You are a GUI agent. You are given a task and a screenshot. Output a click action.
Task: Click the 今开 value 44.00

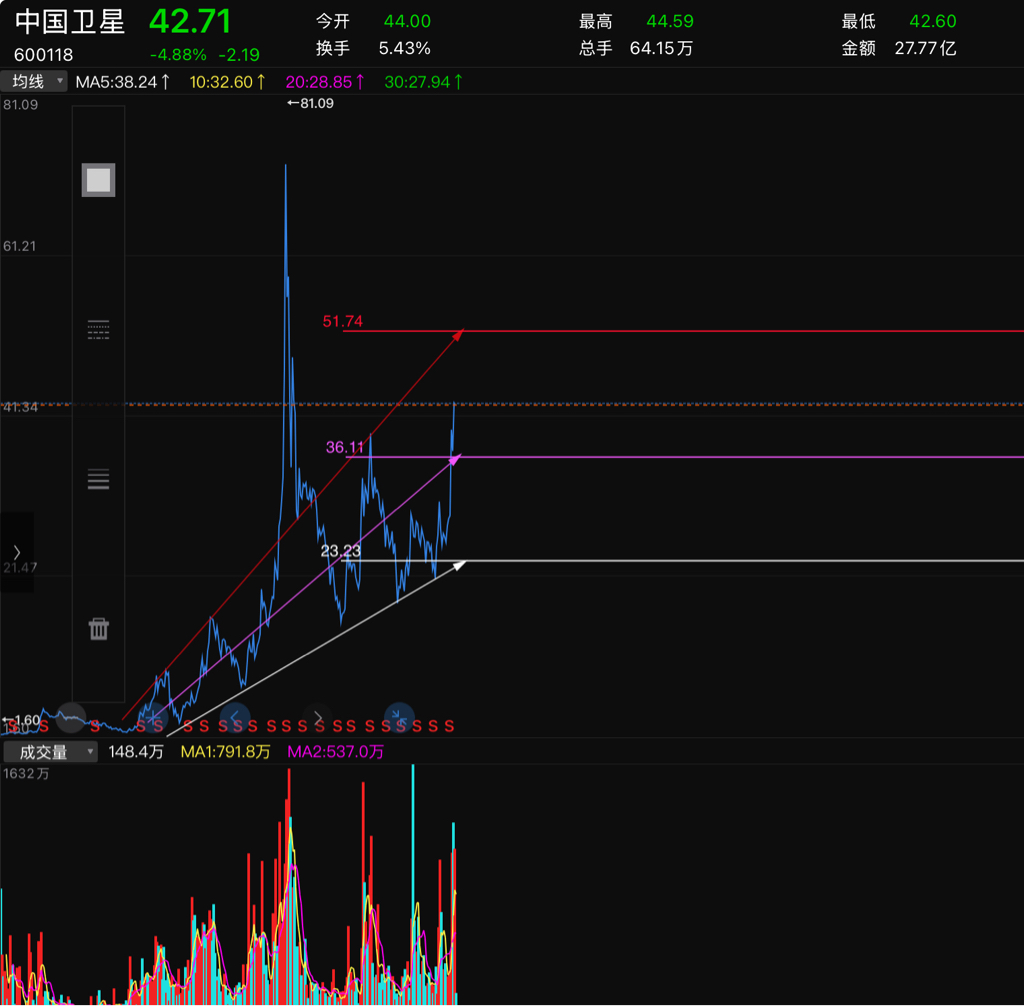(x=408, y=22)
